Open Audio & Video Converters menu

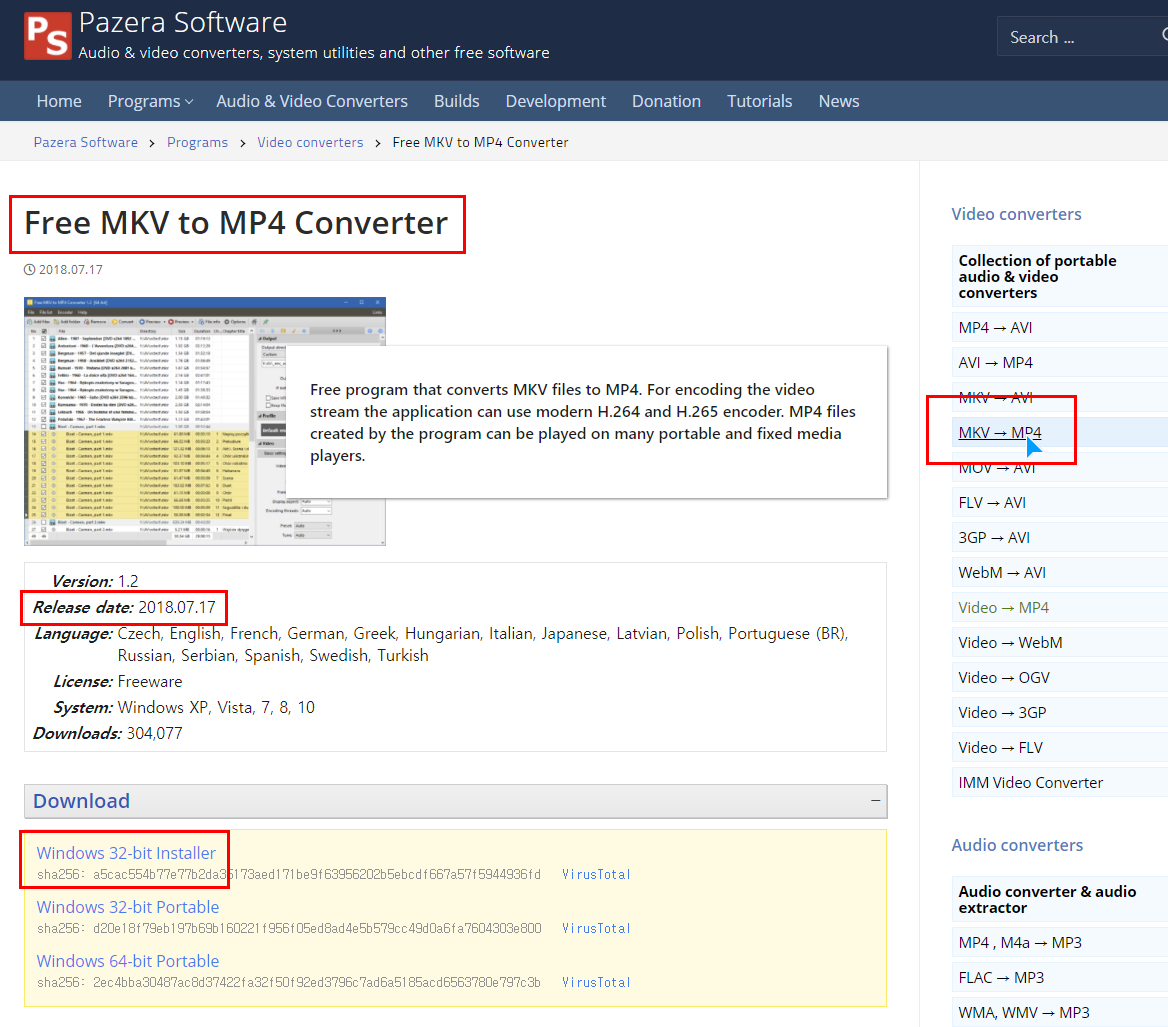pos(312,101)
